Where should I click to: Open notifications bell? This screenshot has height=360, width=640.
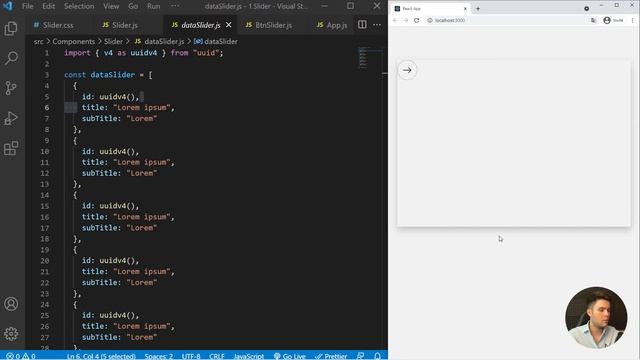click(x=377, y=356)
